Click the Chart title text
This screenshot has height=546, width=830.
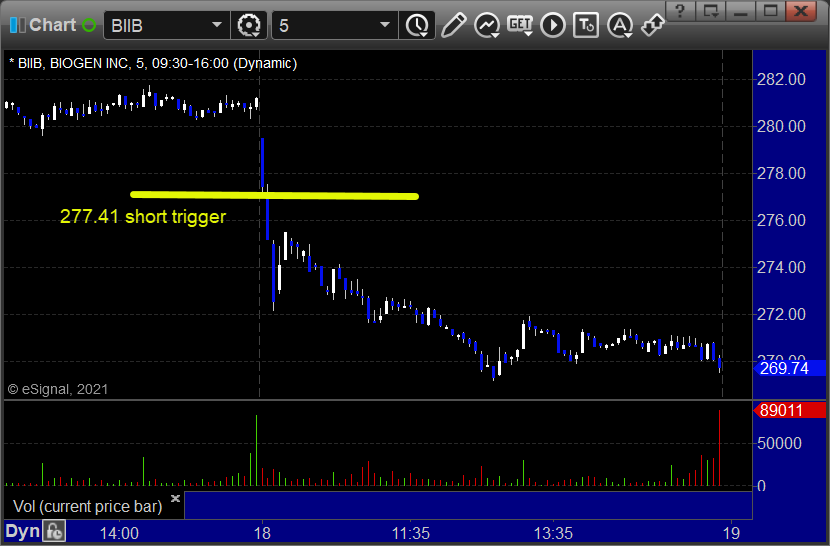click(x=52, y=25)
